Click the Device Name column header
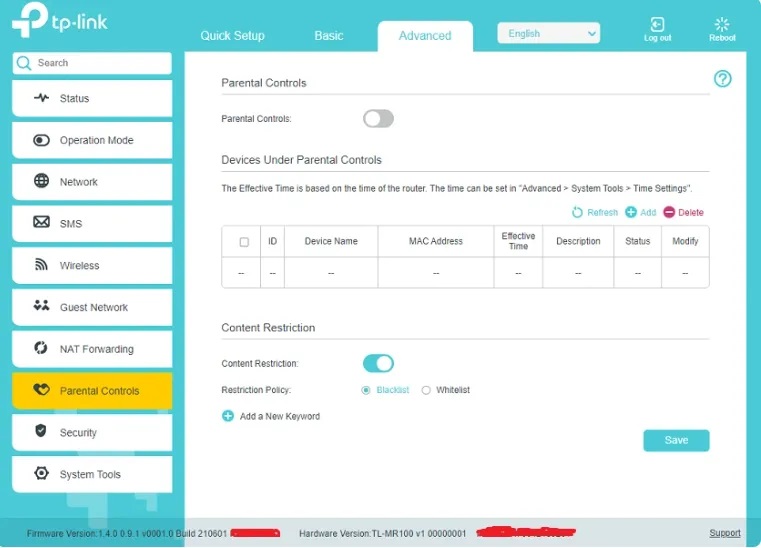This screenshot has height=548, width=761. (331, 241)
